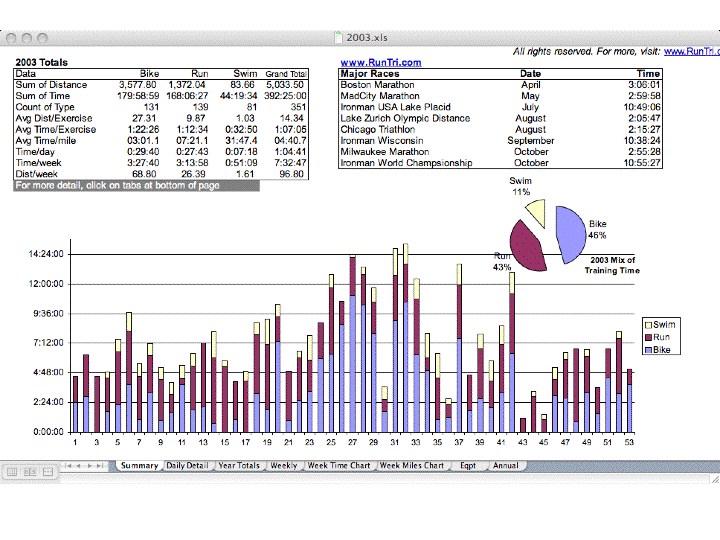
Task: Follow the www.RunTri.com link above Major Races
Action: pyautogui.click(x=381, y=62)
